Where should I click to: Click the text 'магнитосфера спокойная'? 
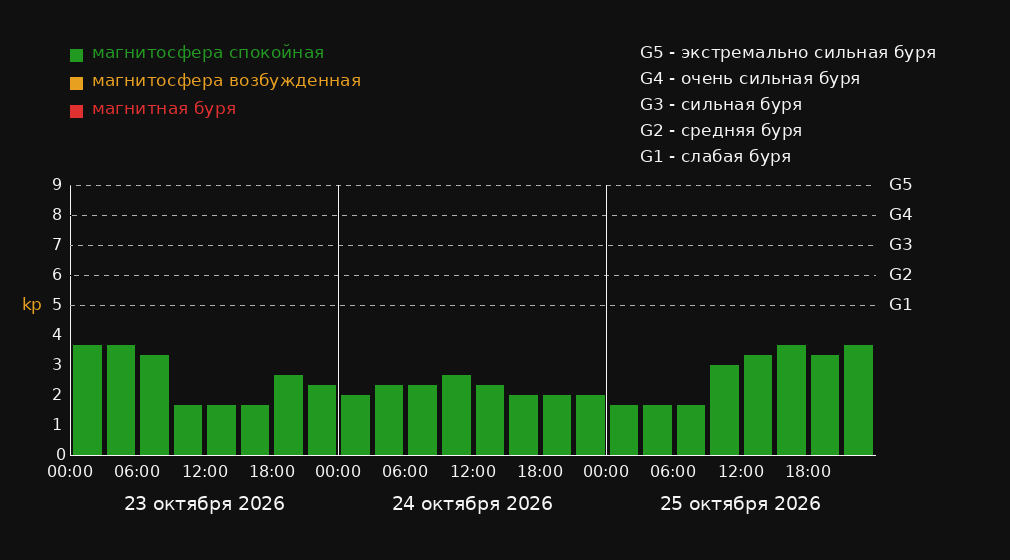(x=208, y=53)
